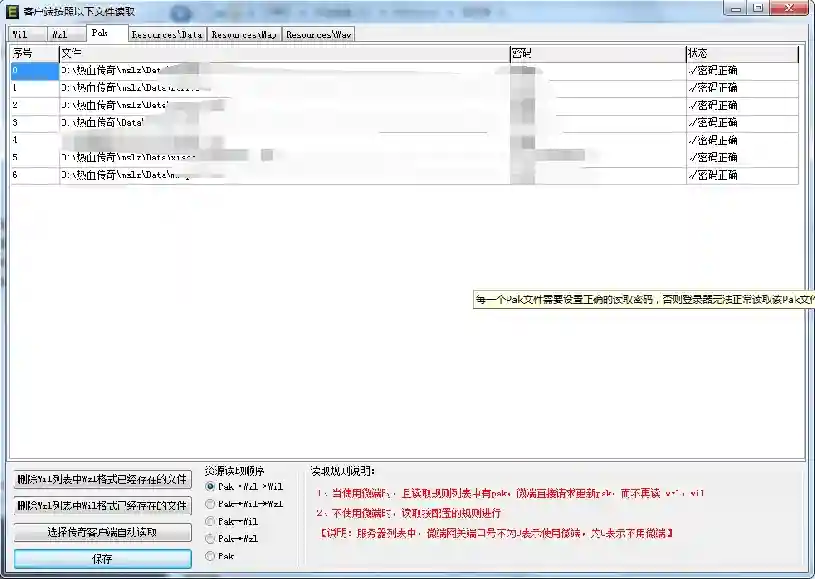Click the 文件 column header
815x579 pixels.
pyautogui.click(x=284, y=54)
